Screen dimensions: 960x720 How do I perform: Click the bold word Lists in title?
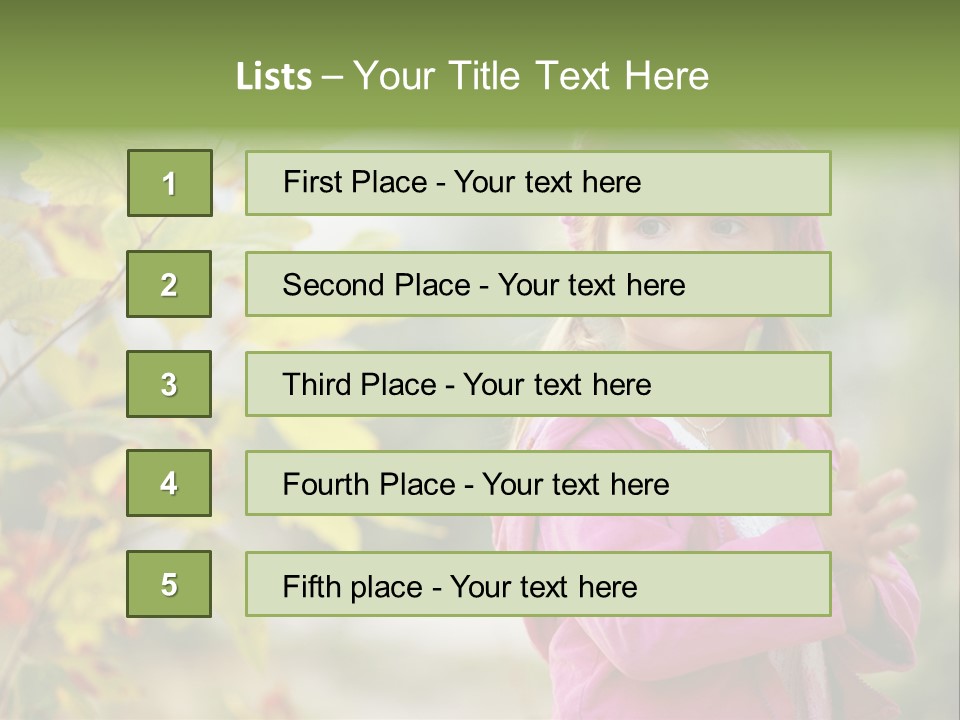(273, 76)
